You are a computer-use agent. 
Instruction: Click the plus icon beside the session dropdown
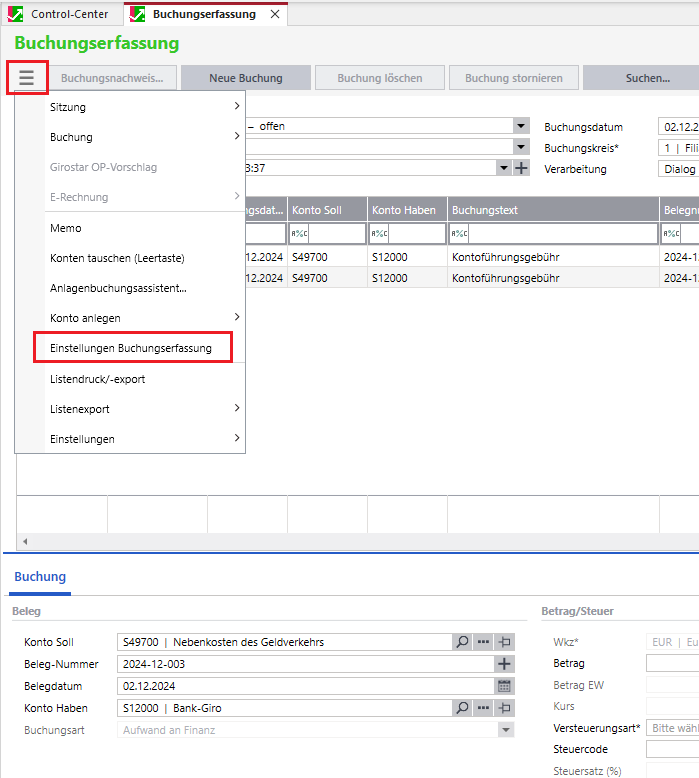click(521, 168)
